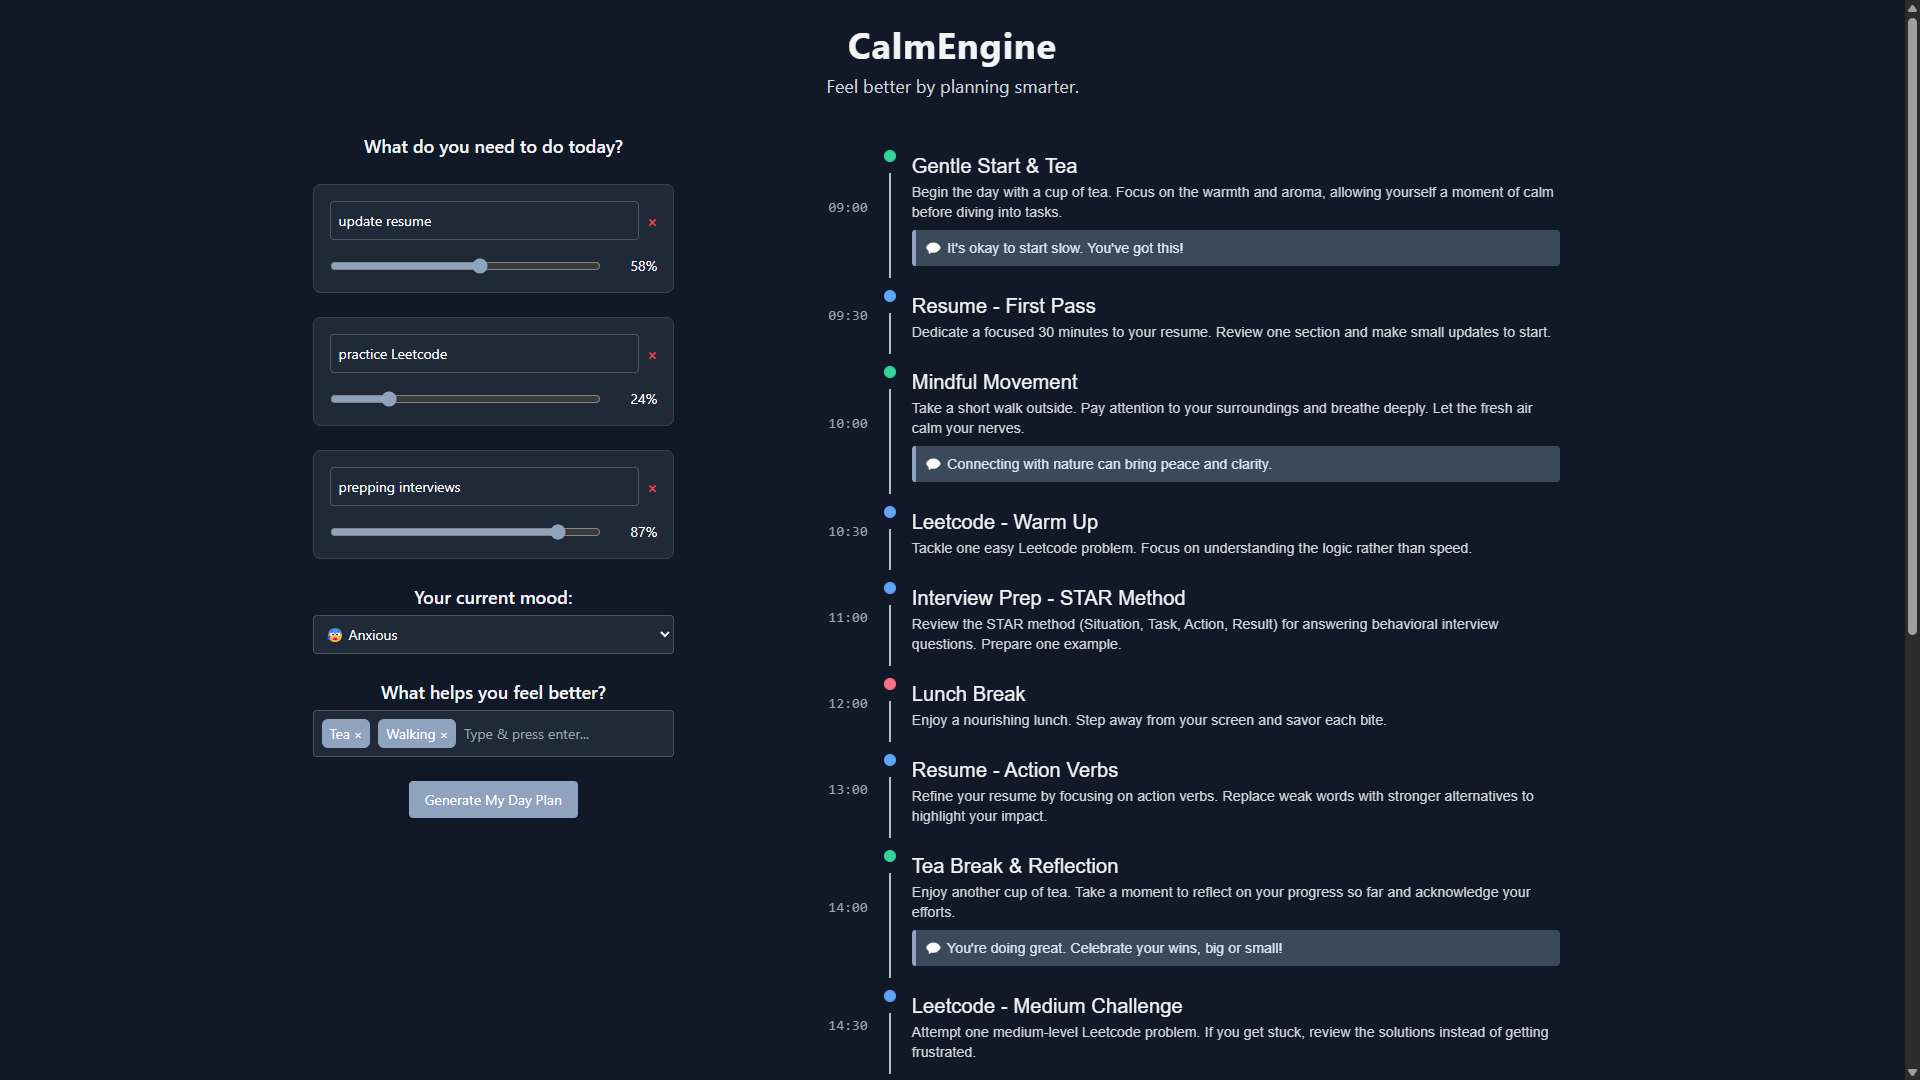Adjust the practice Leetcode 24% slider

389,399
